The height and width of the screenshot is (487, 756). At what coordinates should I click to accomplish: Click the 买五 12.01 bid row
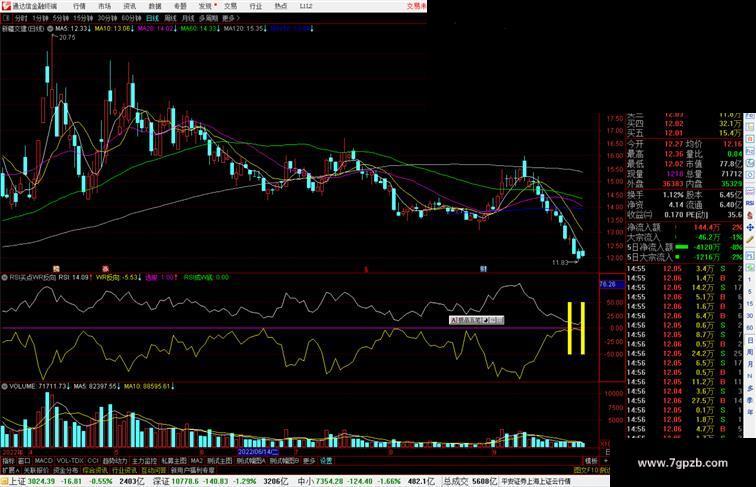[685, 133]
